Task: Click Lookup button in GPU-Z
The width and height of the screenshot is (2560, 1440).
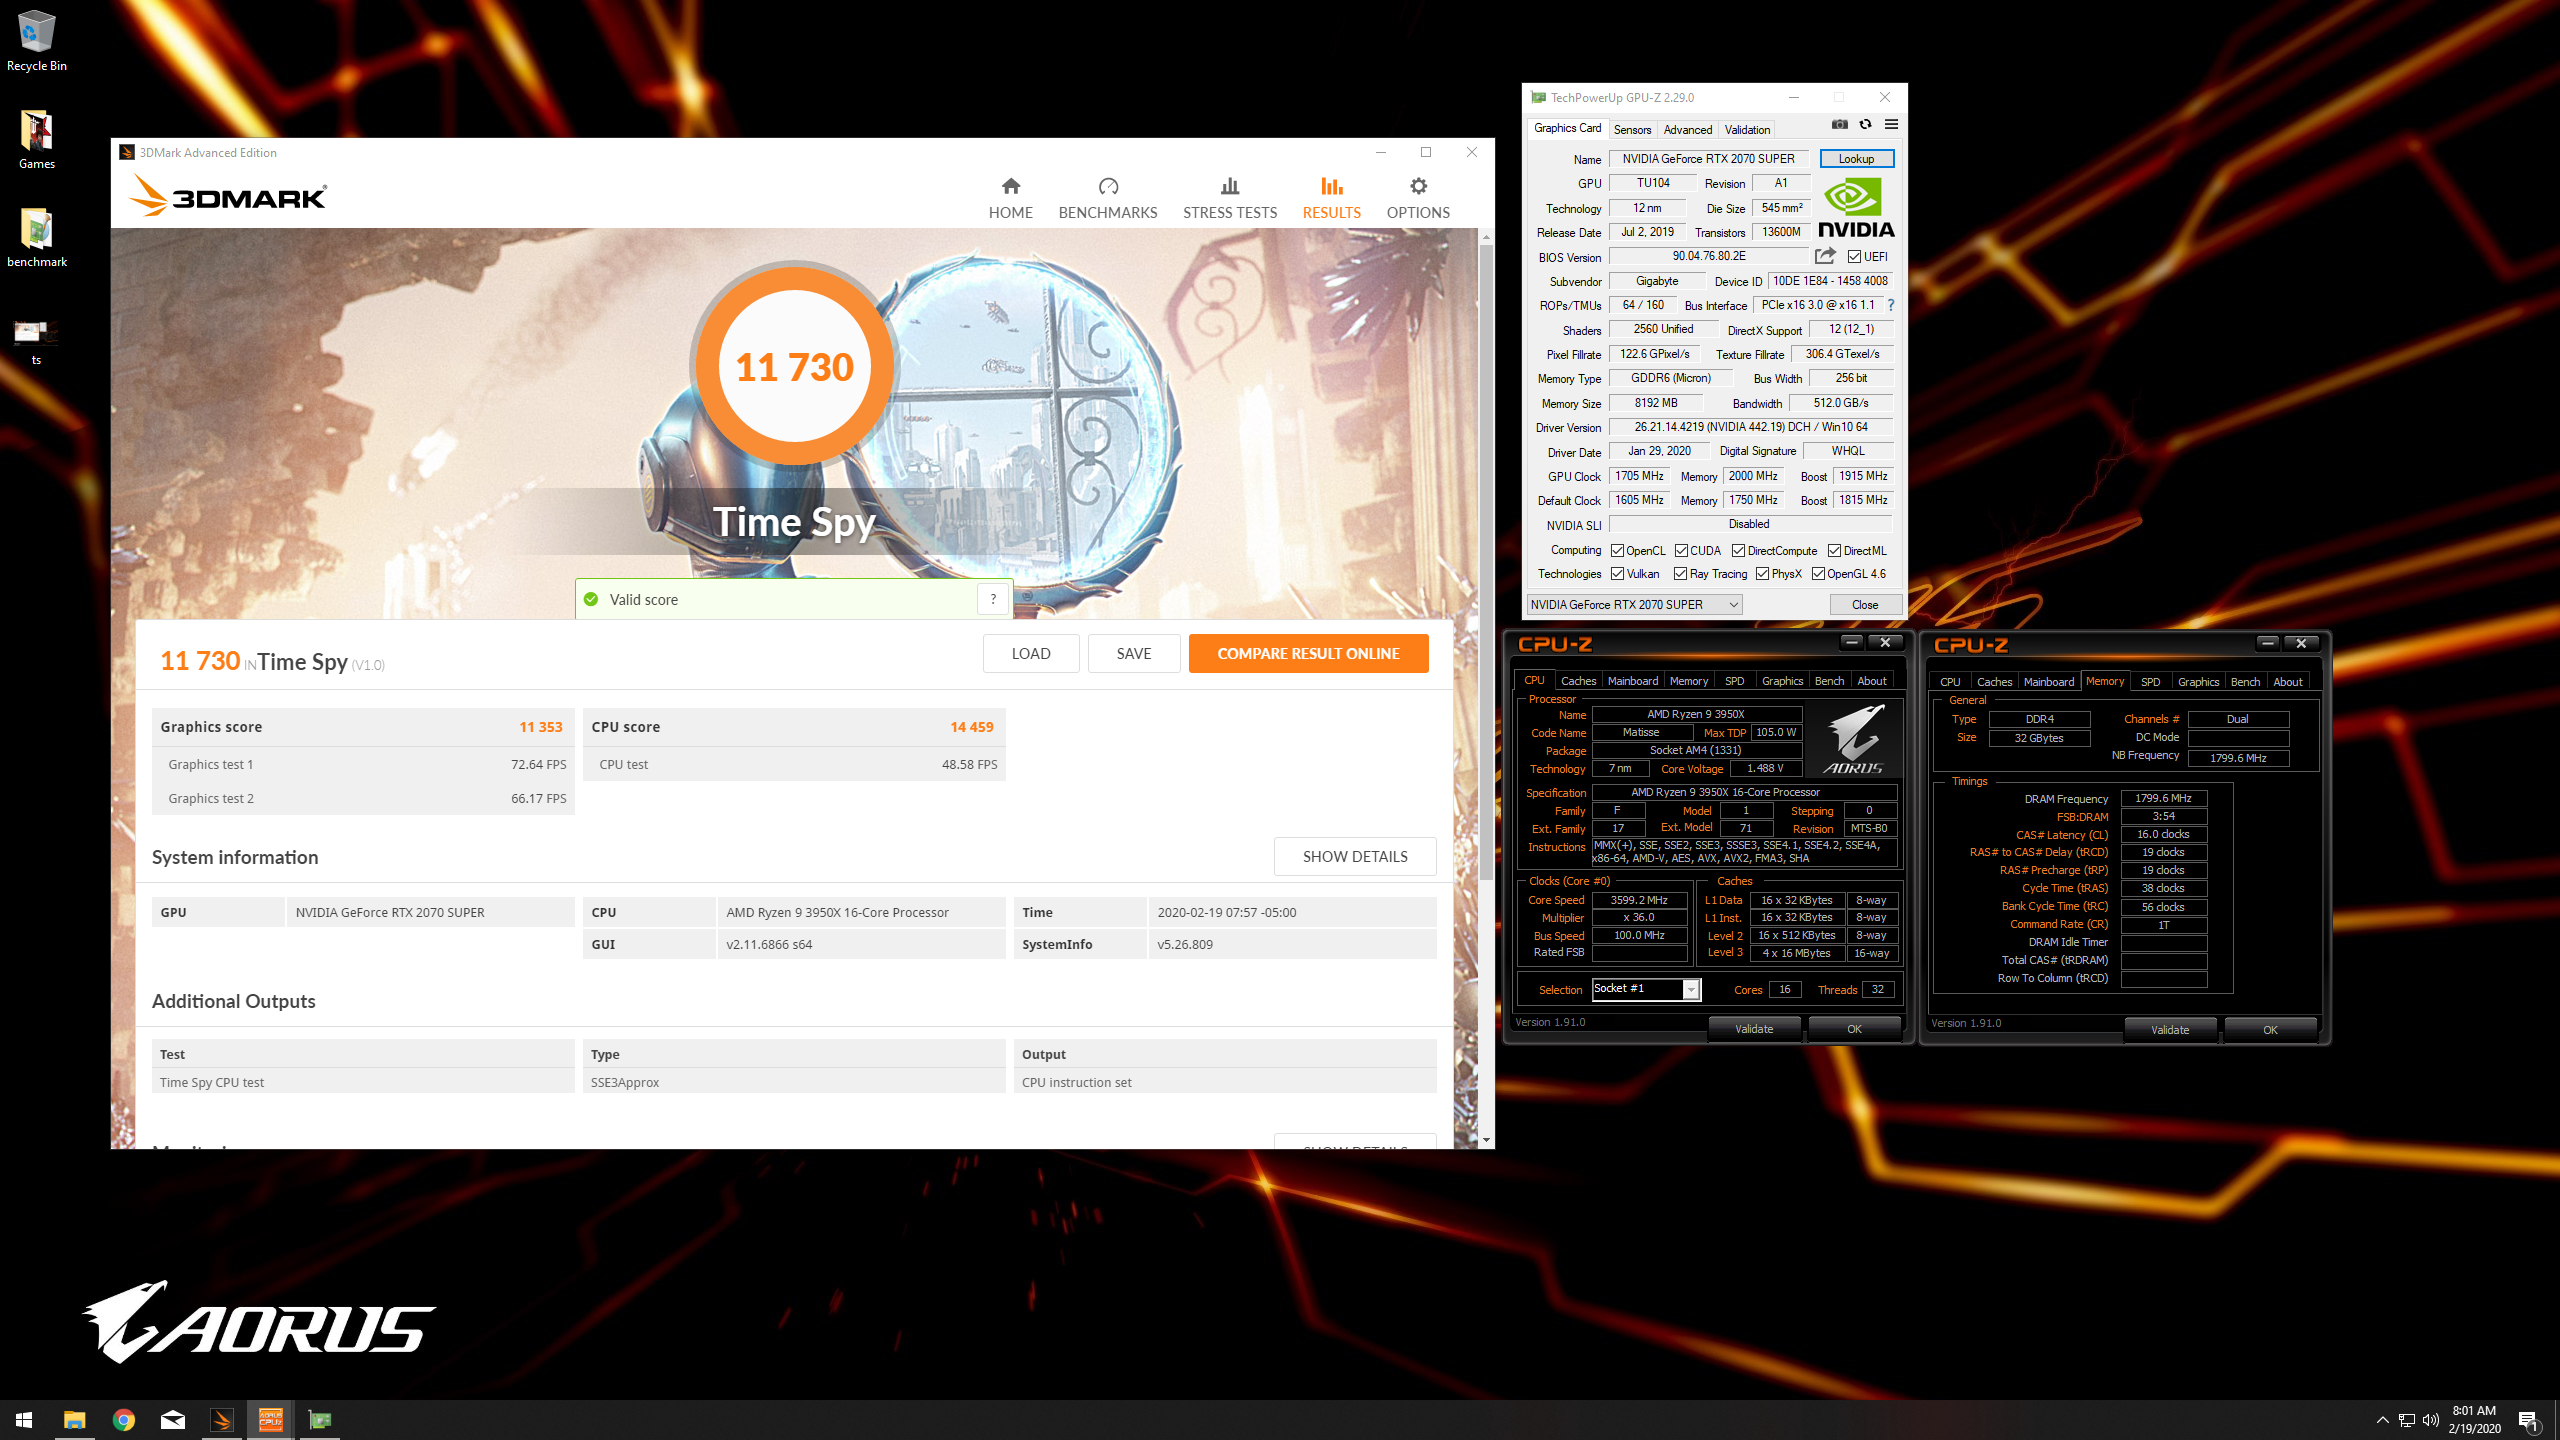Action: click(1856, 159)
